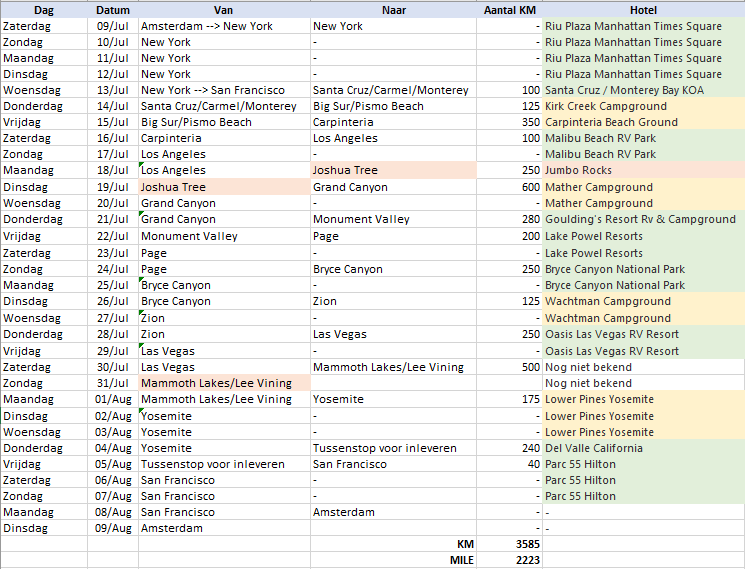Click the 'Del Valle California' hotel cell

click(643, 448)
